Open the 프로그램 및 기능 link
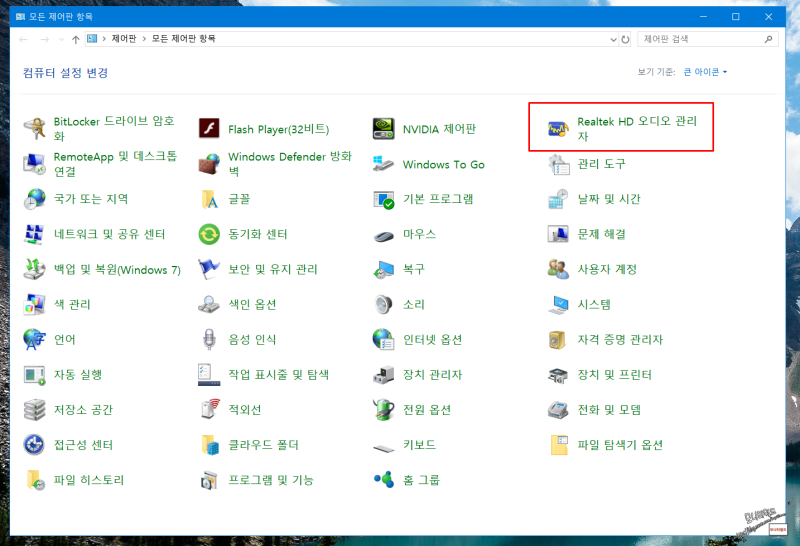 tap(270, 480)
